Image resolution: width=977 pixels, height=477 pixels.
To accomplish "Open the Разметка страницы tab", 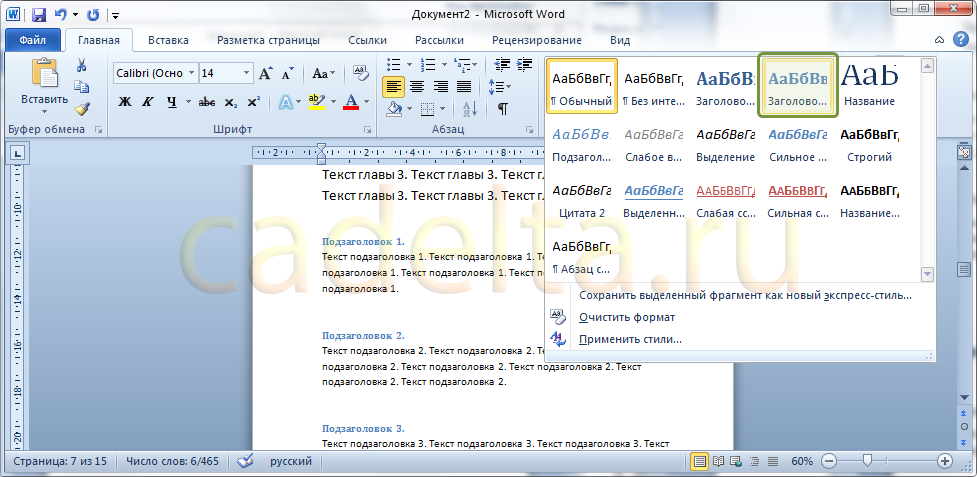I will (x=269, y=40).
